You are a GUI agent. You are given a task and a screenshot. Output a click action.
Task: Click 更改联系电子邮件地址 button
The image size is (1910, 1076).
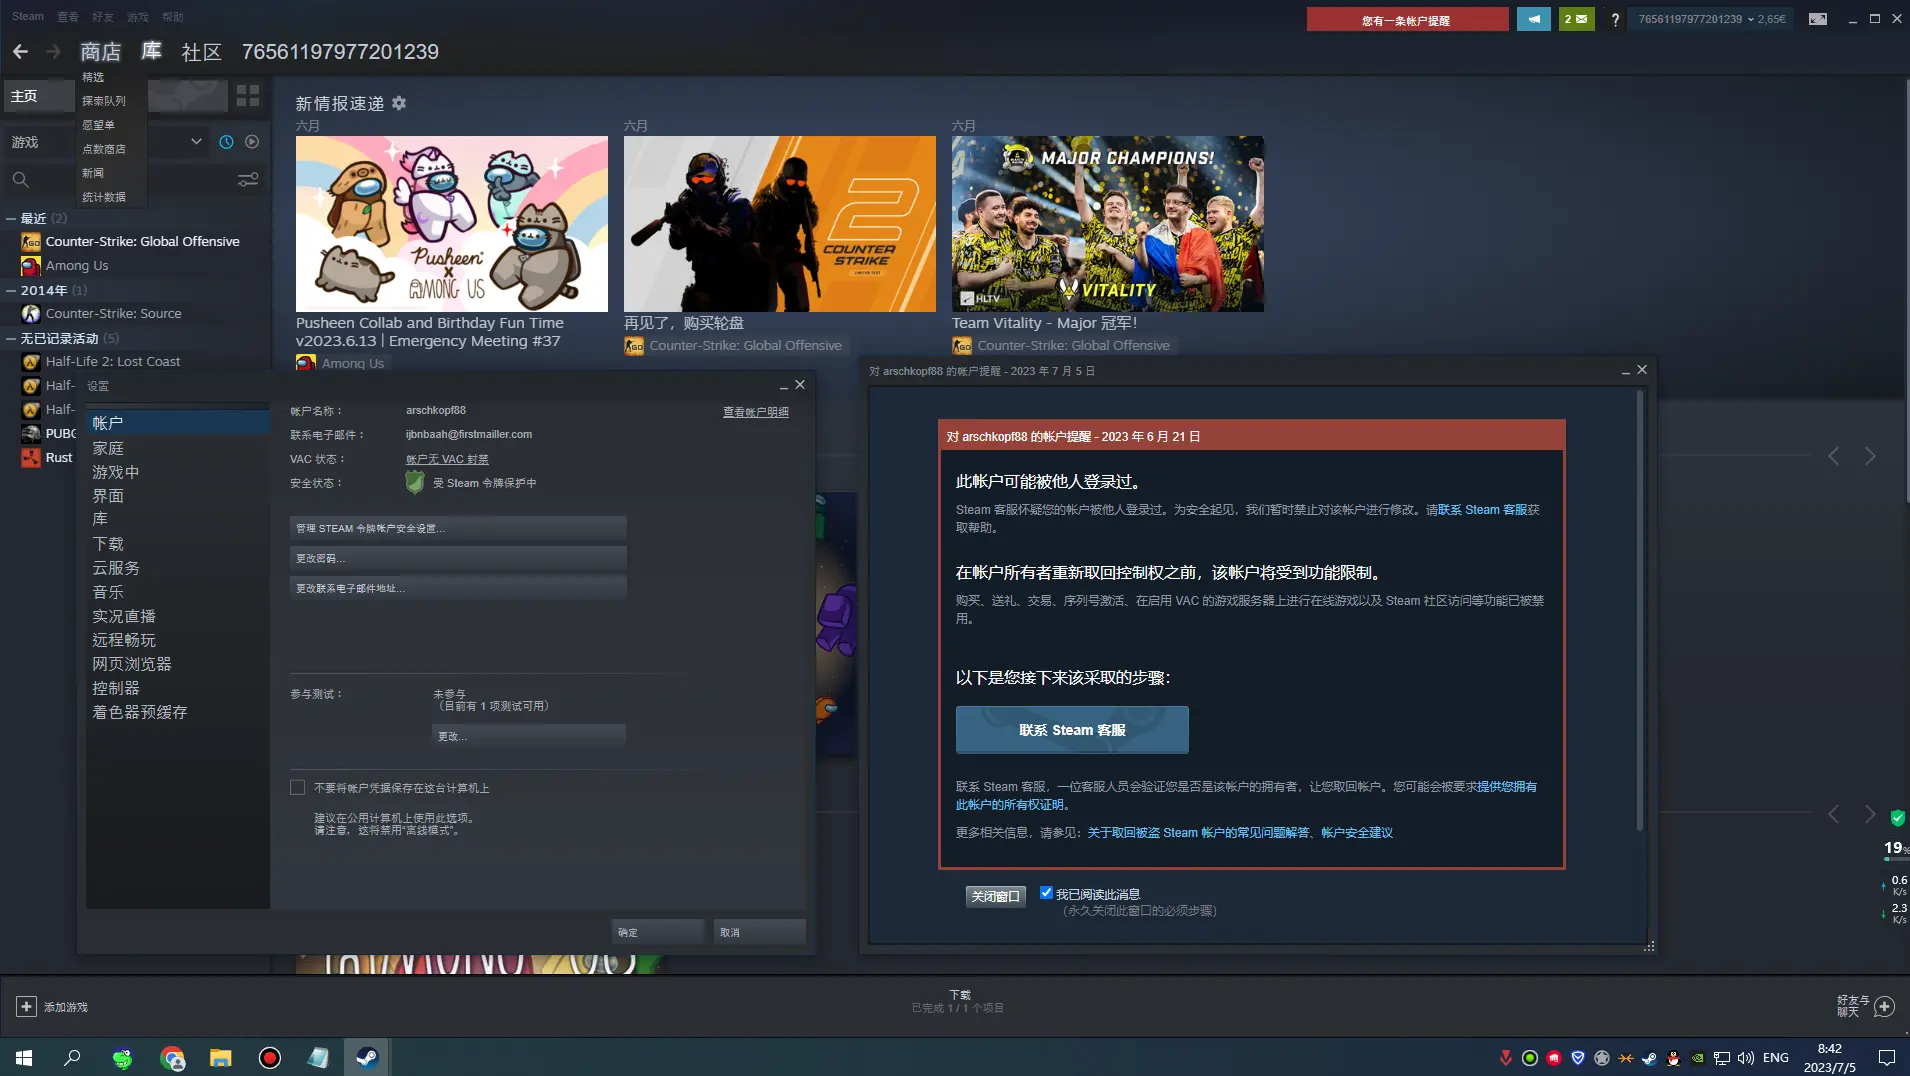coord(458,588)
